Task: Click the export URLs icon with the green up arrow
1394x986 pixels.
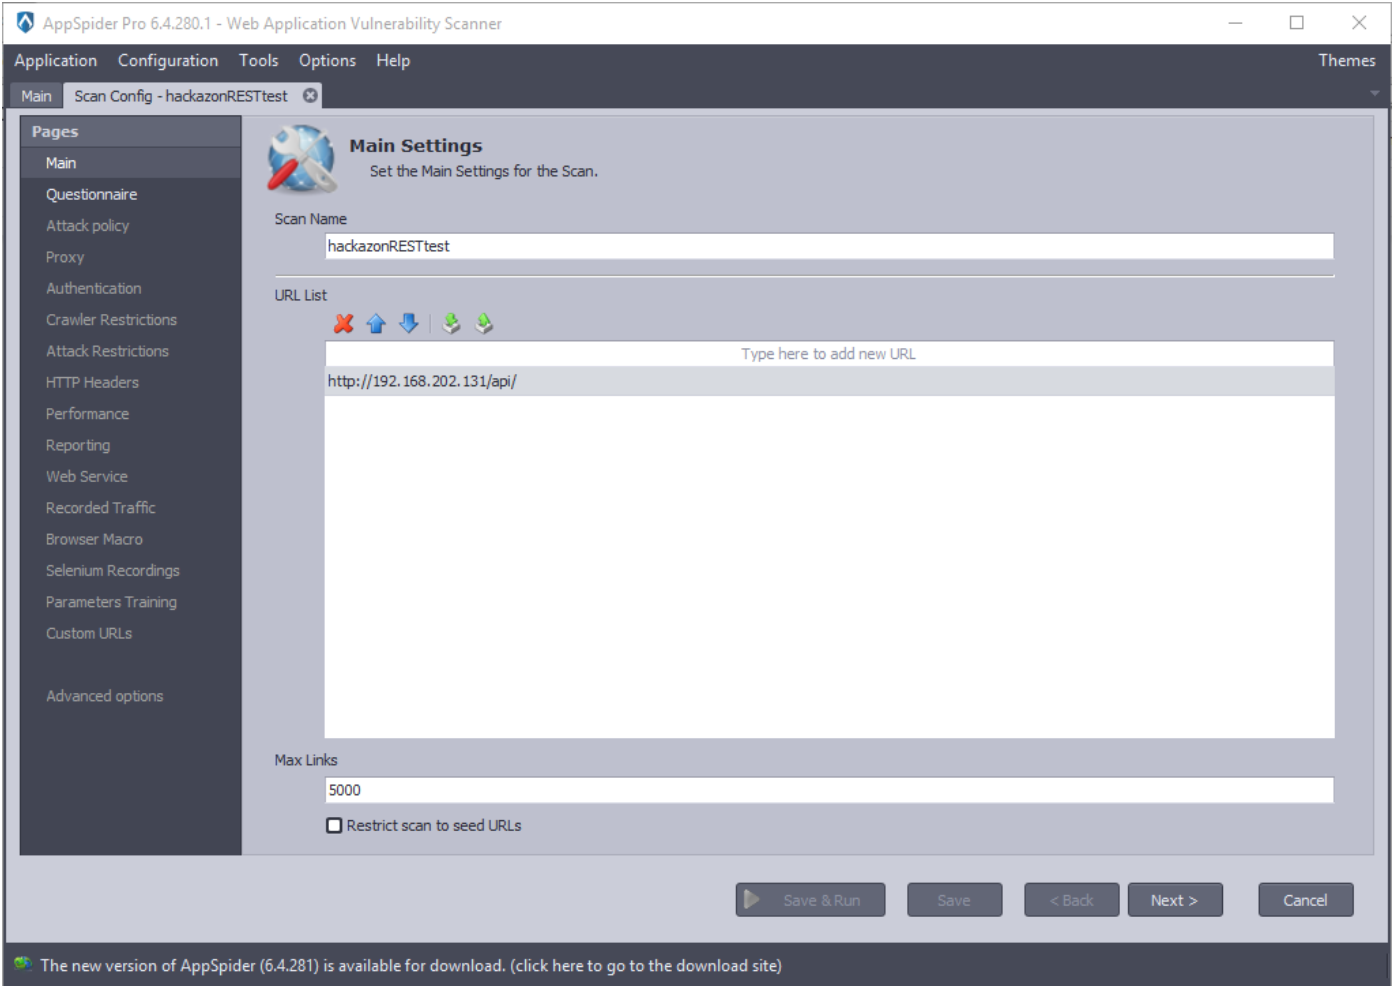Action: pyautogui.click(x=484, y=323)
